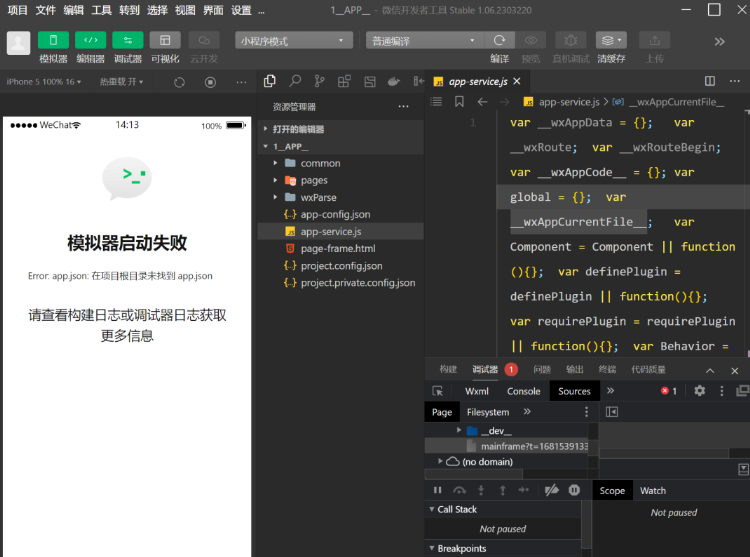Toggle the simulator (模拟器) panel button
Image resolution: width=750 pixels, height=557 pixels.
[x=53, y=40]
